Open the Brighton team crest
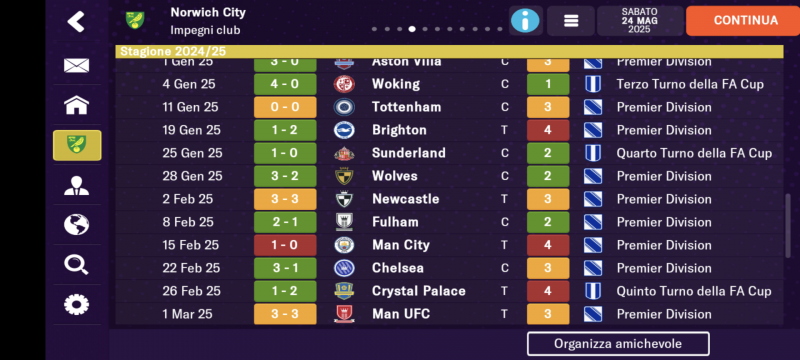Screen dimensions: 800x360 [x=344, y=130]
